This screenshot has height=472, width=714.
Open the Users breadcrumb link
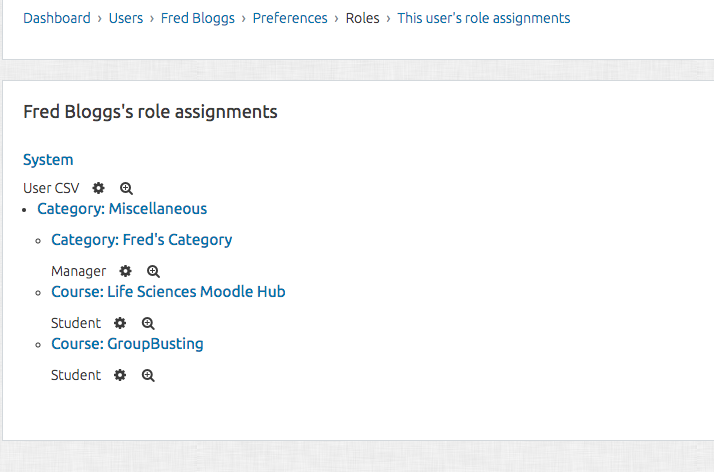126,18
